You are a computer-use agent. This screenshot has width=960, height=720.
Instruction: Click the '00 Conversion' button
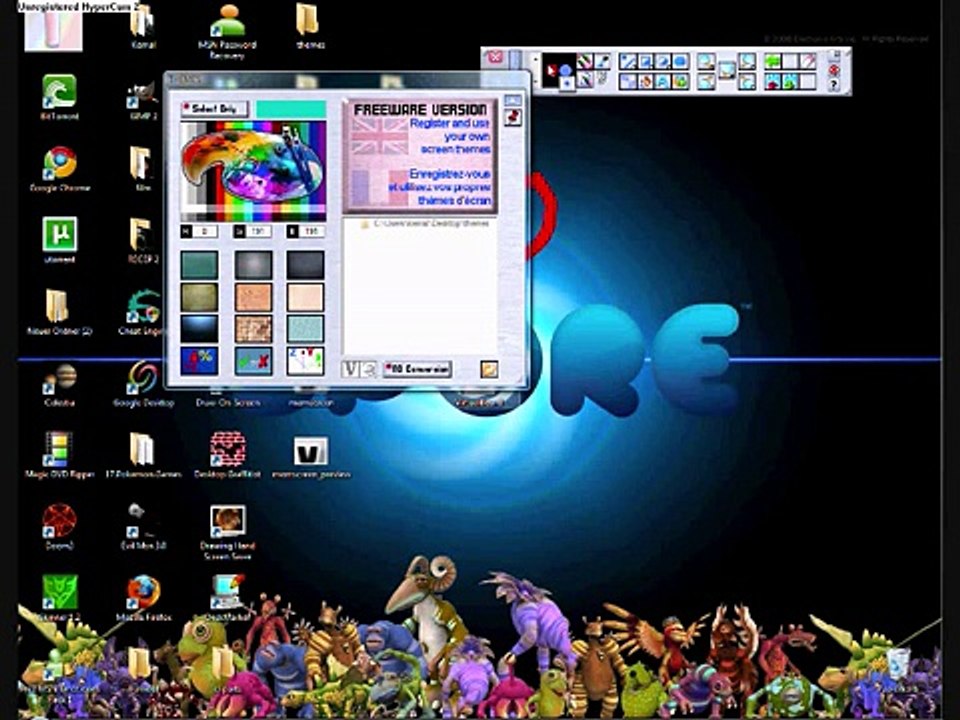tap(417, 369)
